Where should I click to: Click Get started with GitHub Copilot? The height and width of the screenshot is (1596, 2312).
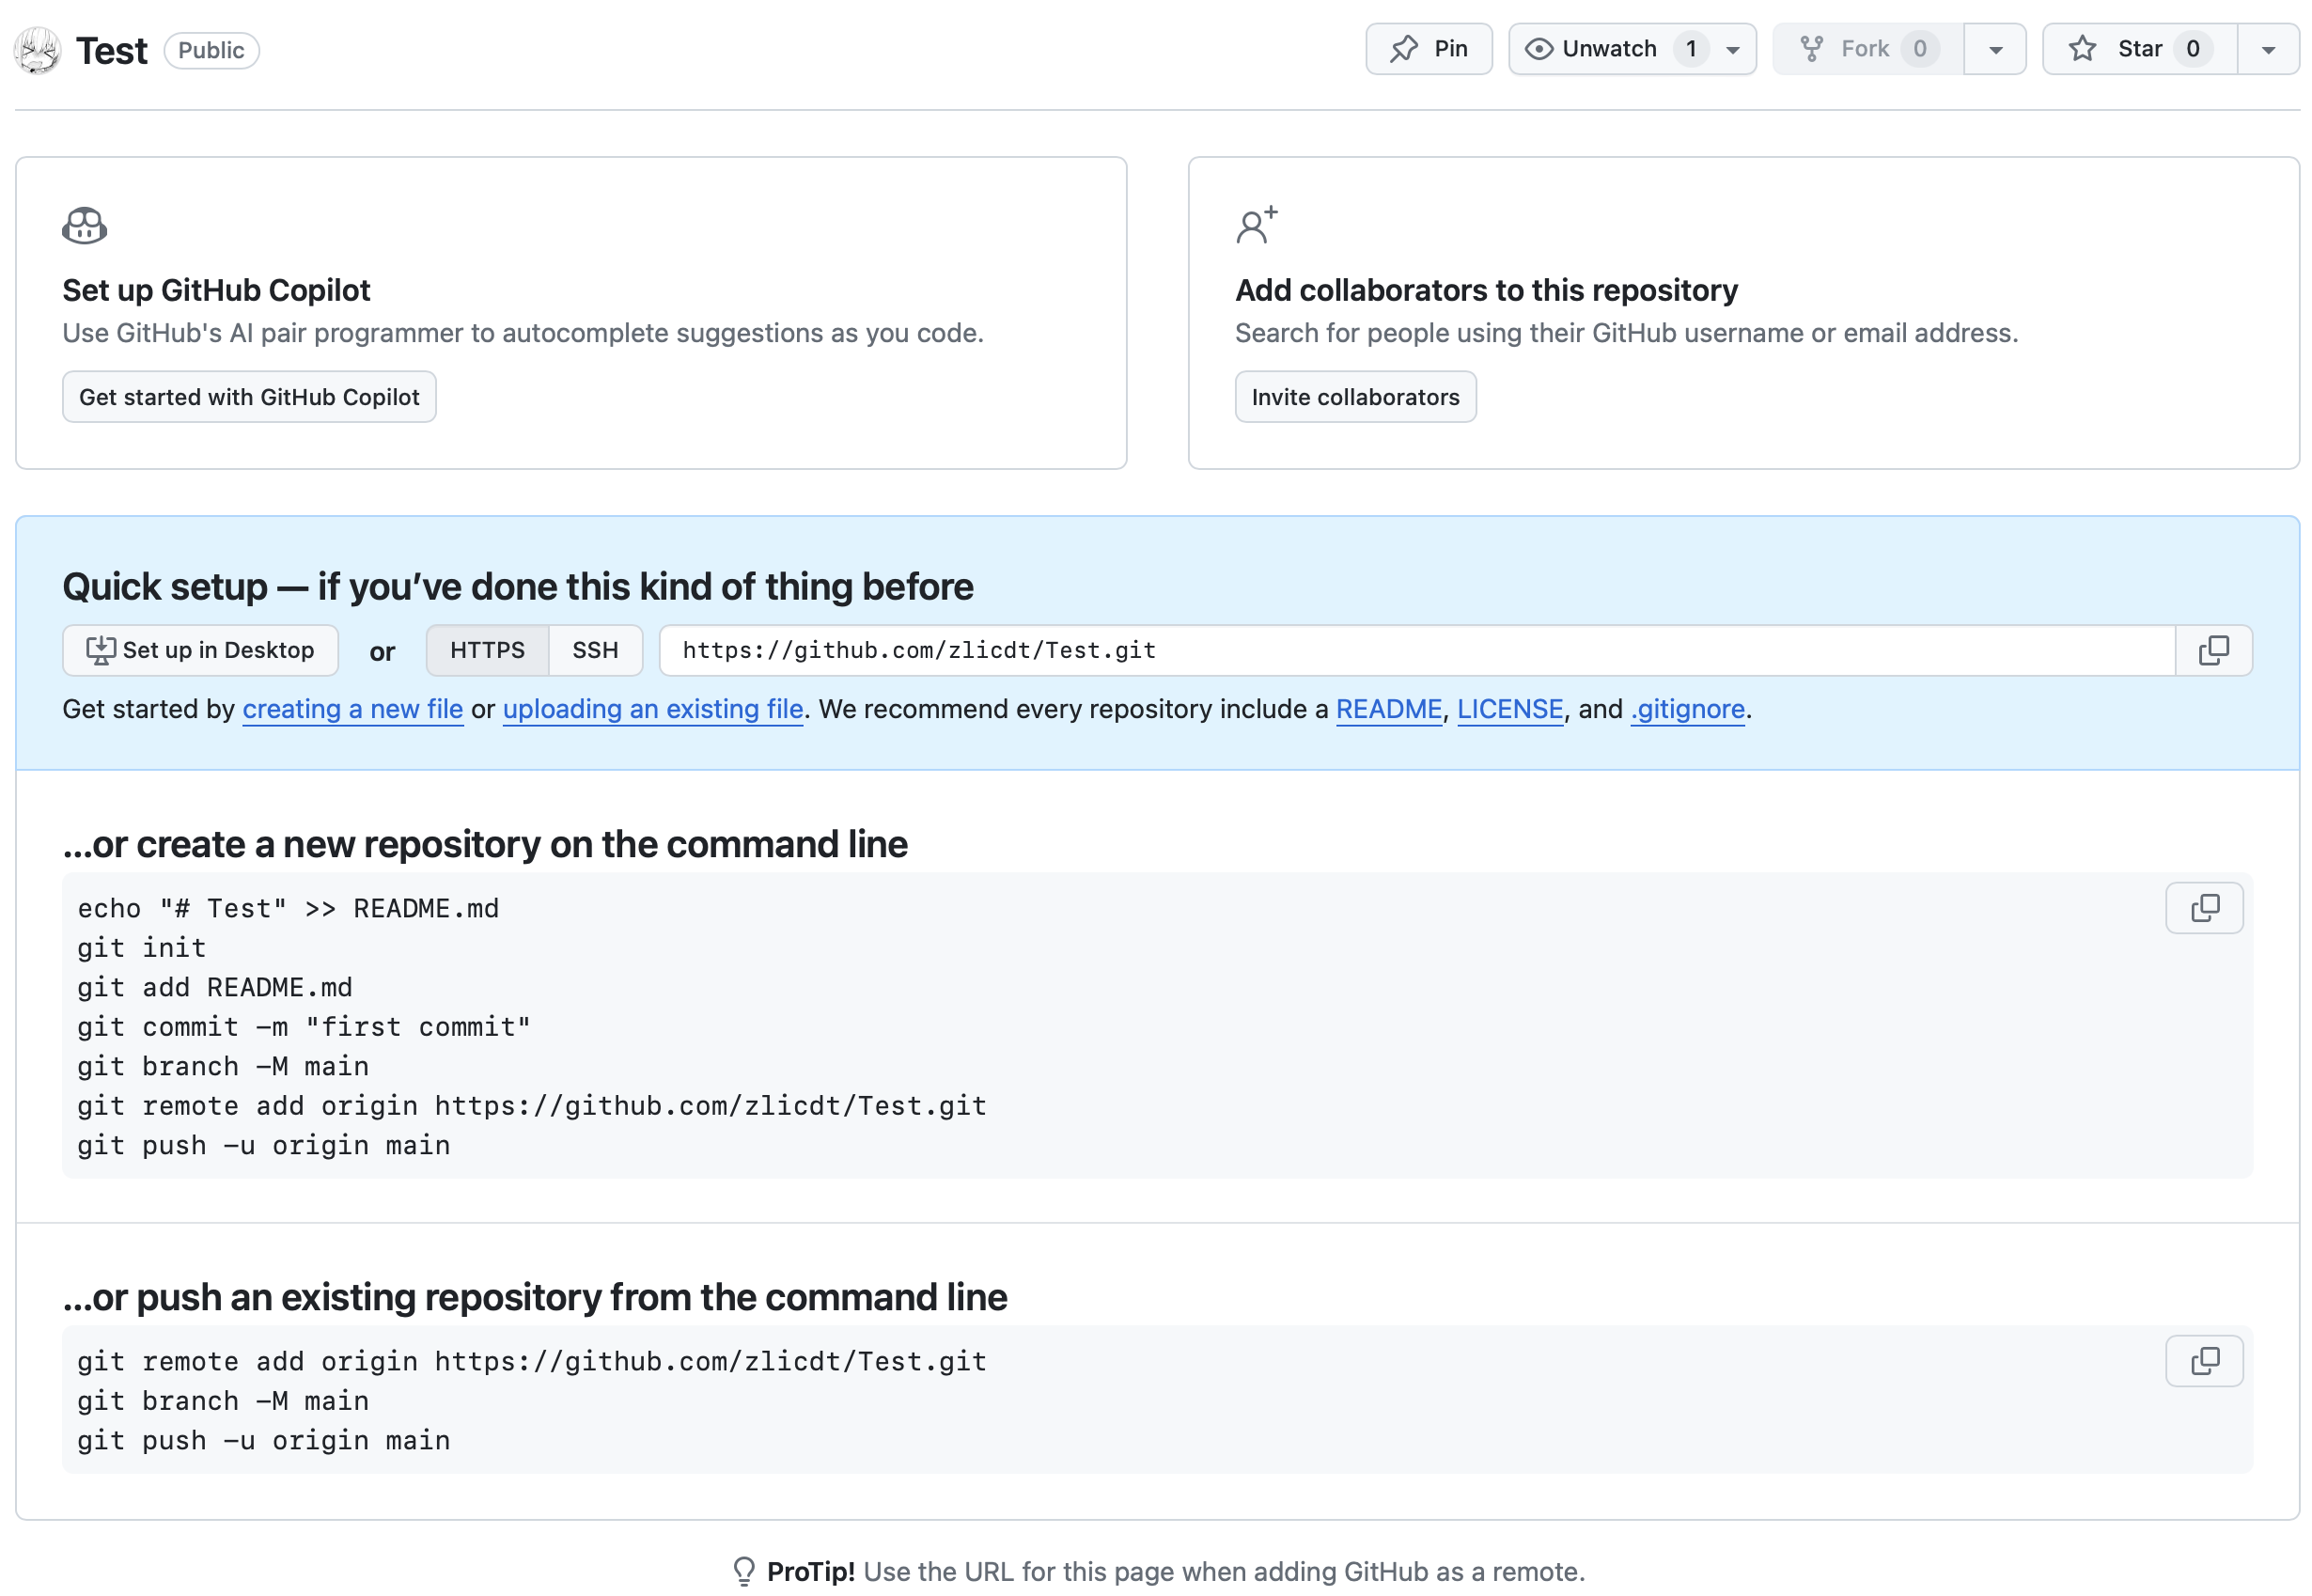pos(249,397)
